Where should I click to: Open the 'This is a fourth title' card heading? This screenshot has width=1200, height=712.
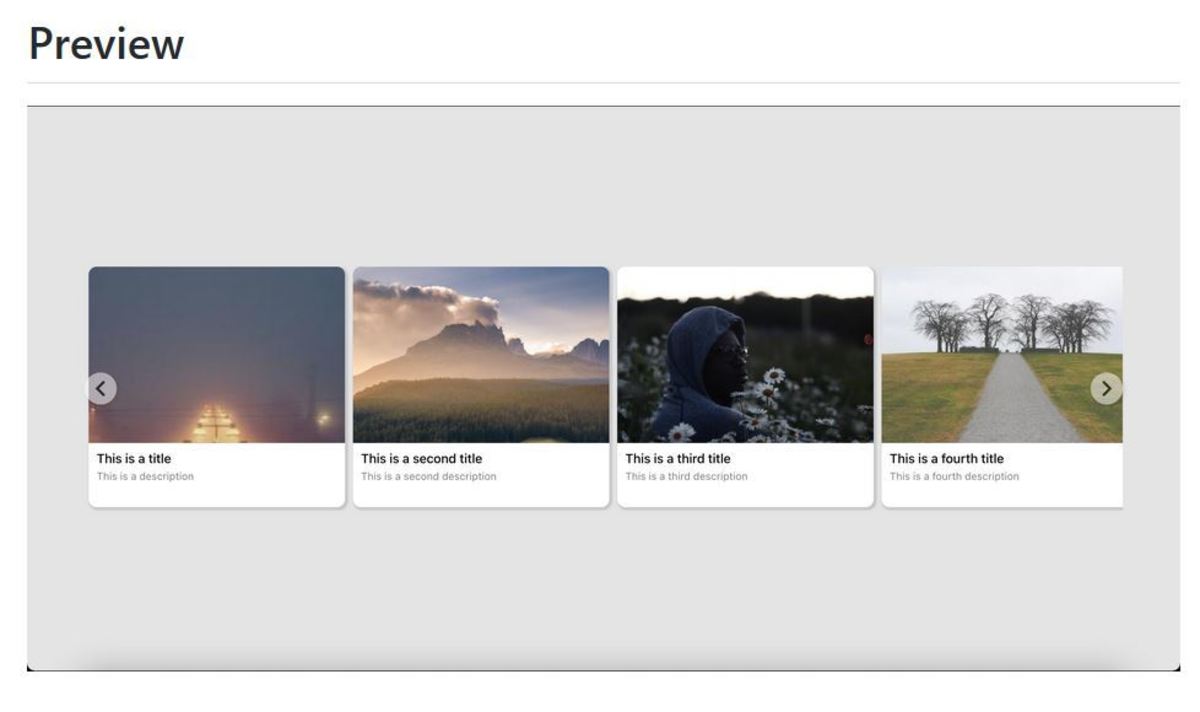coord(946,459)
